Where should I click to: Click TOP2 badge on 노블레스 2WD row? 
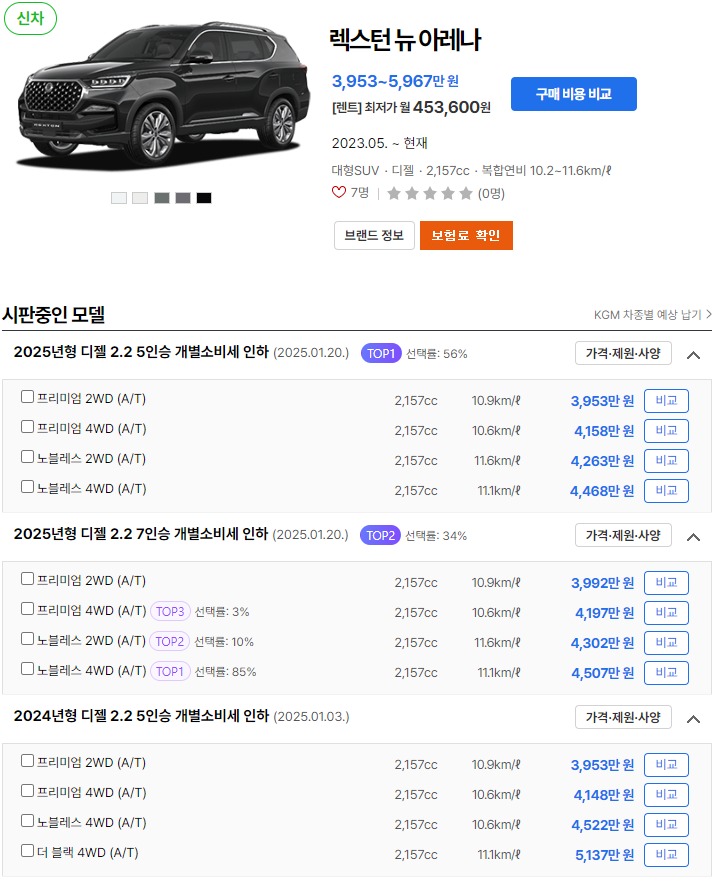point(169,641)
